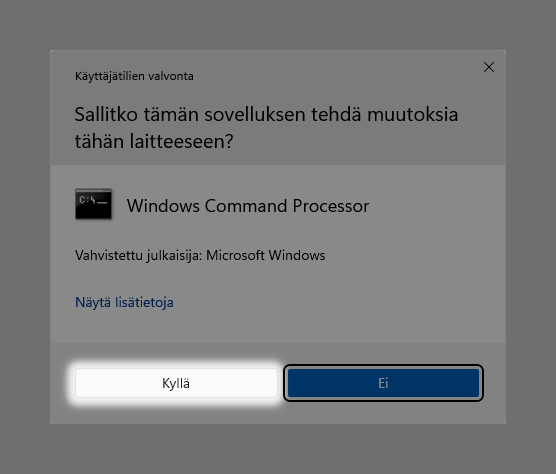
Task: Dismiss the prompt with the X icon
Action: point(489,67)
